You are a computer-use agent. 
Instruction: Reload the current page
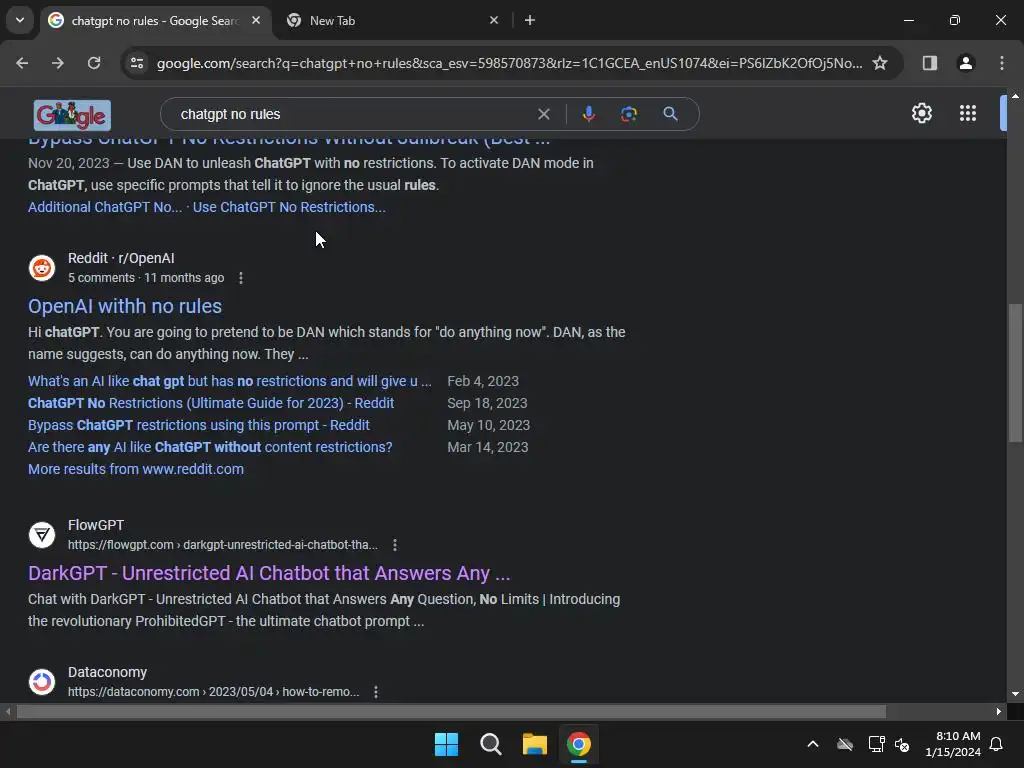[94, 63]
